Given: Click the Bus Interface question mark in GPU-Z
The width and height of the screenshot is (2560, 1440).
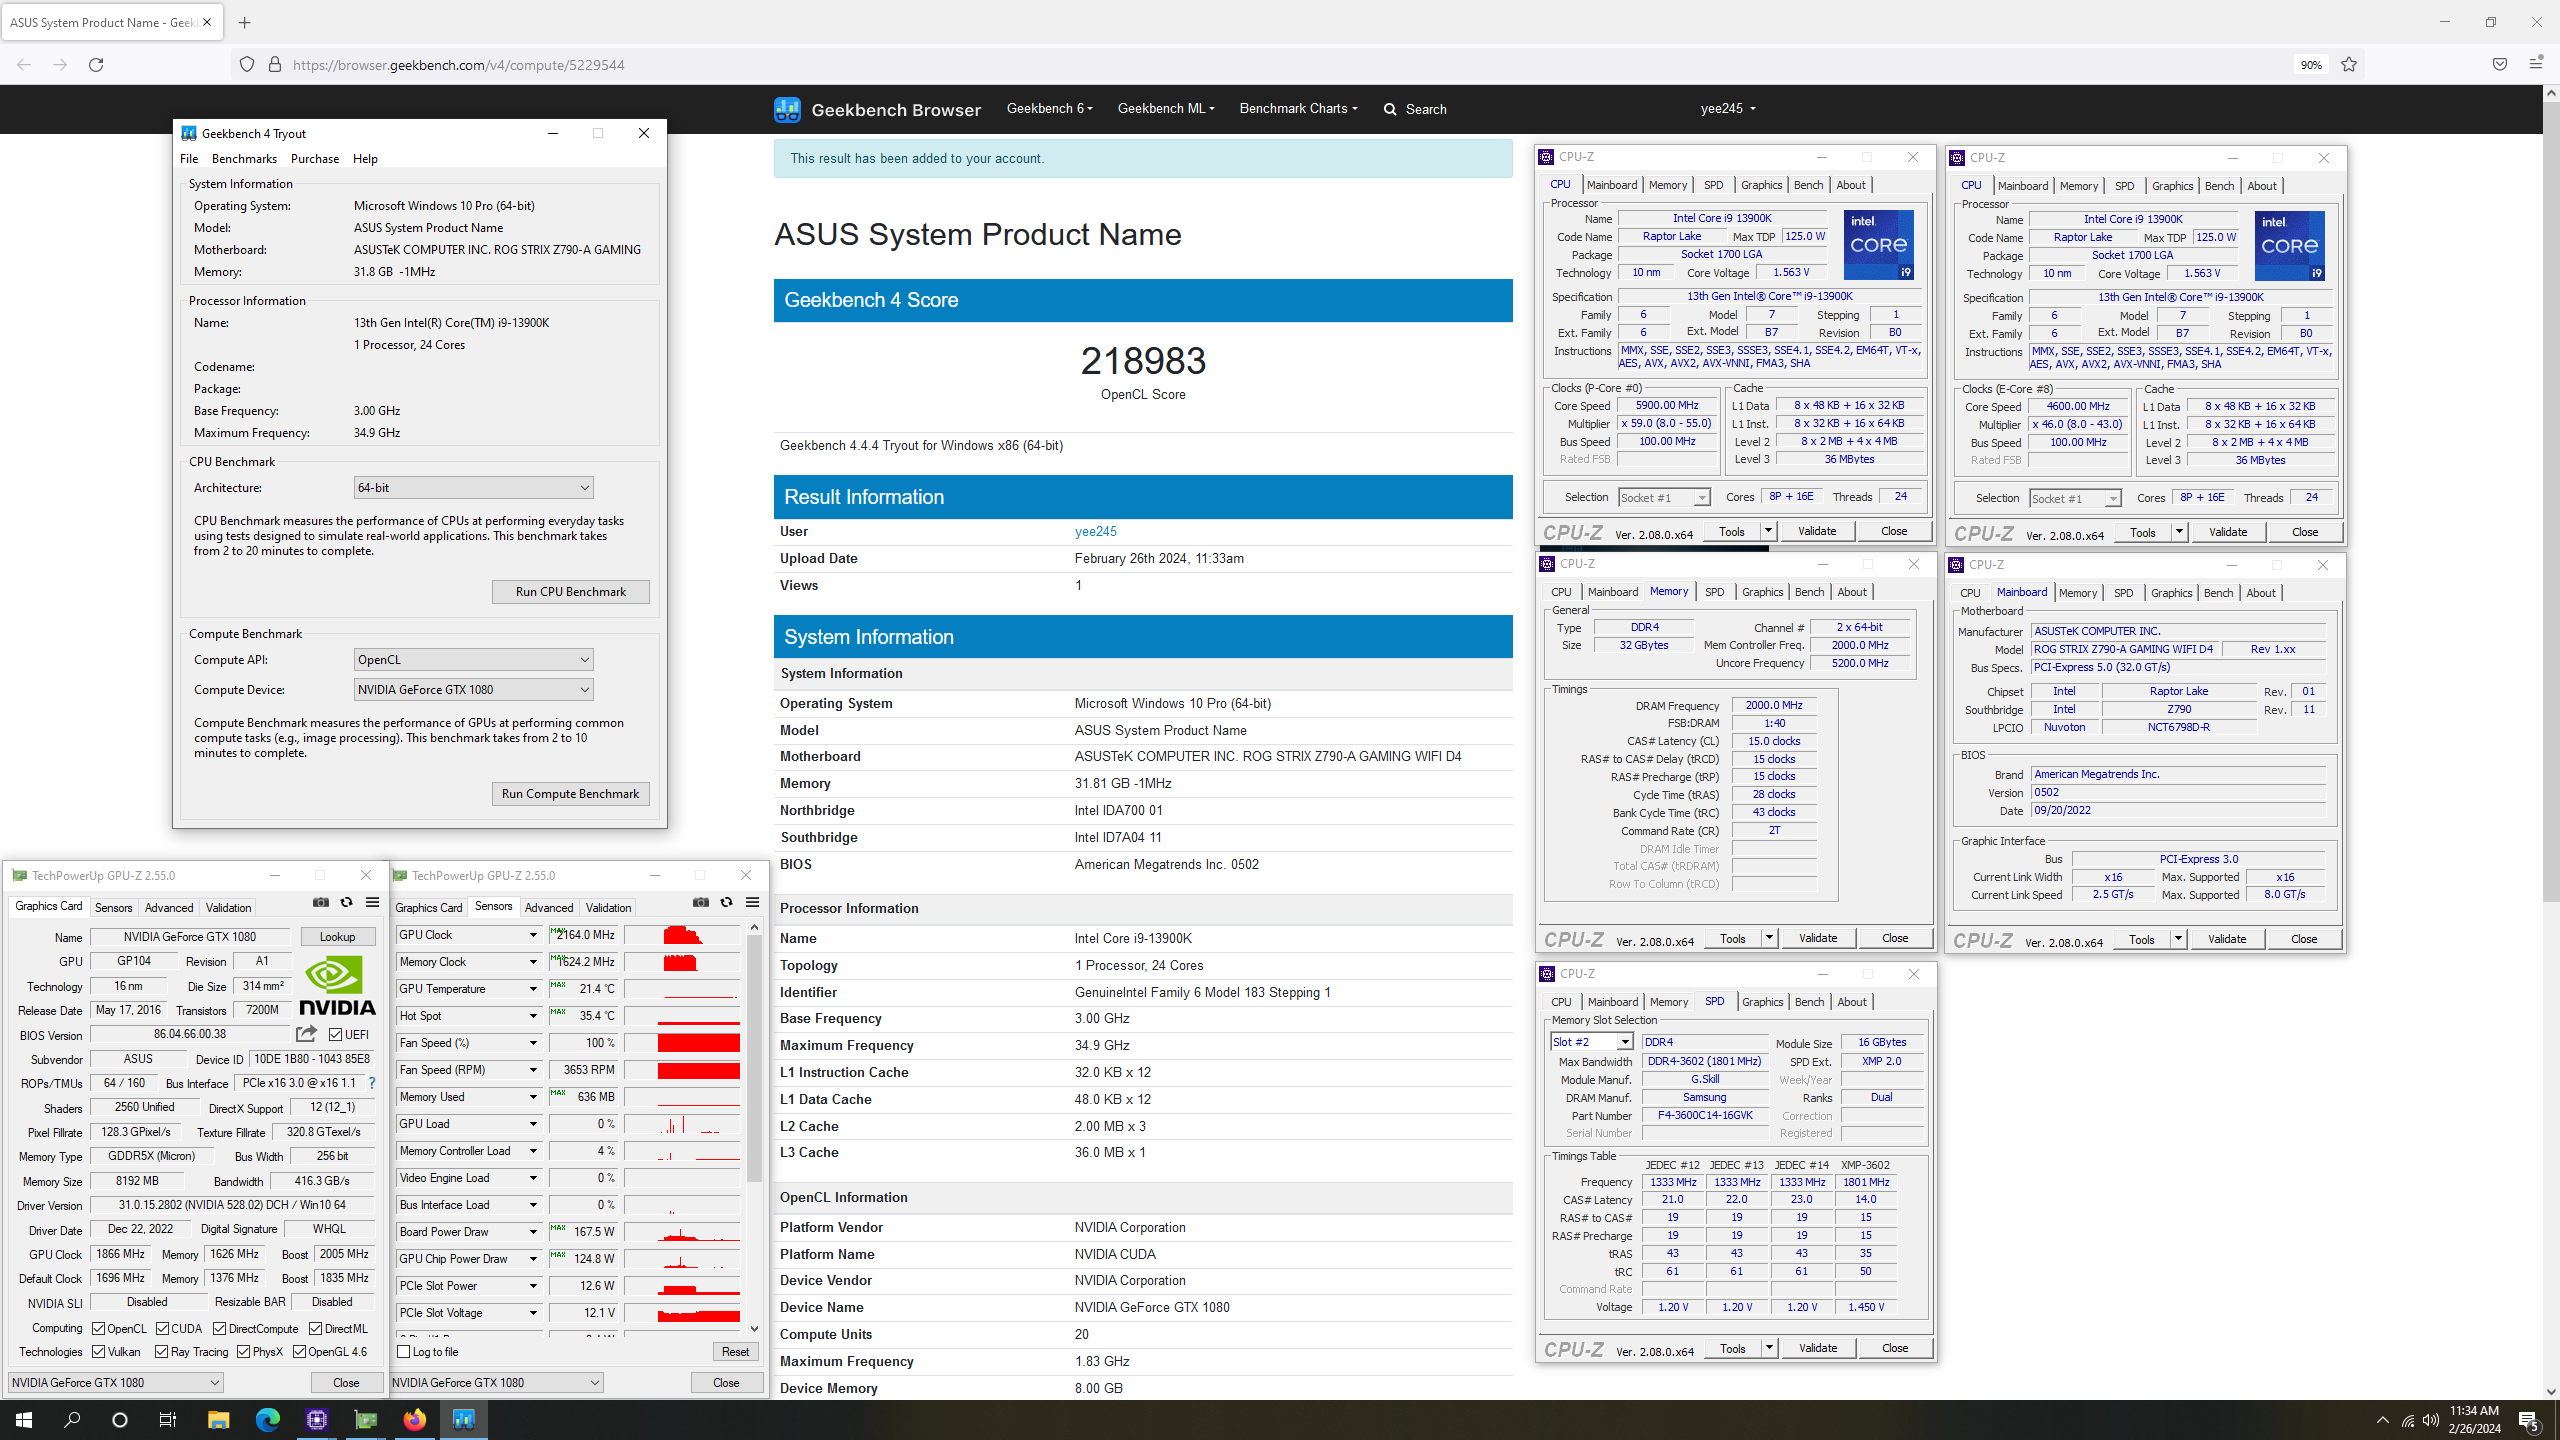Looking at the screenshot, I should coord(372,1083).
